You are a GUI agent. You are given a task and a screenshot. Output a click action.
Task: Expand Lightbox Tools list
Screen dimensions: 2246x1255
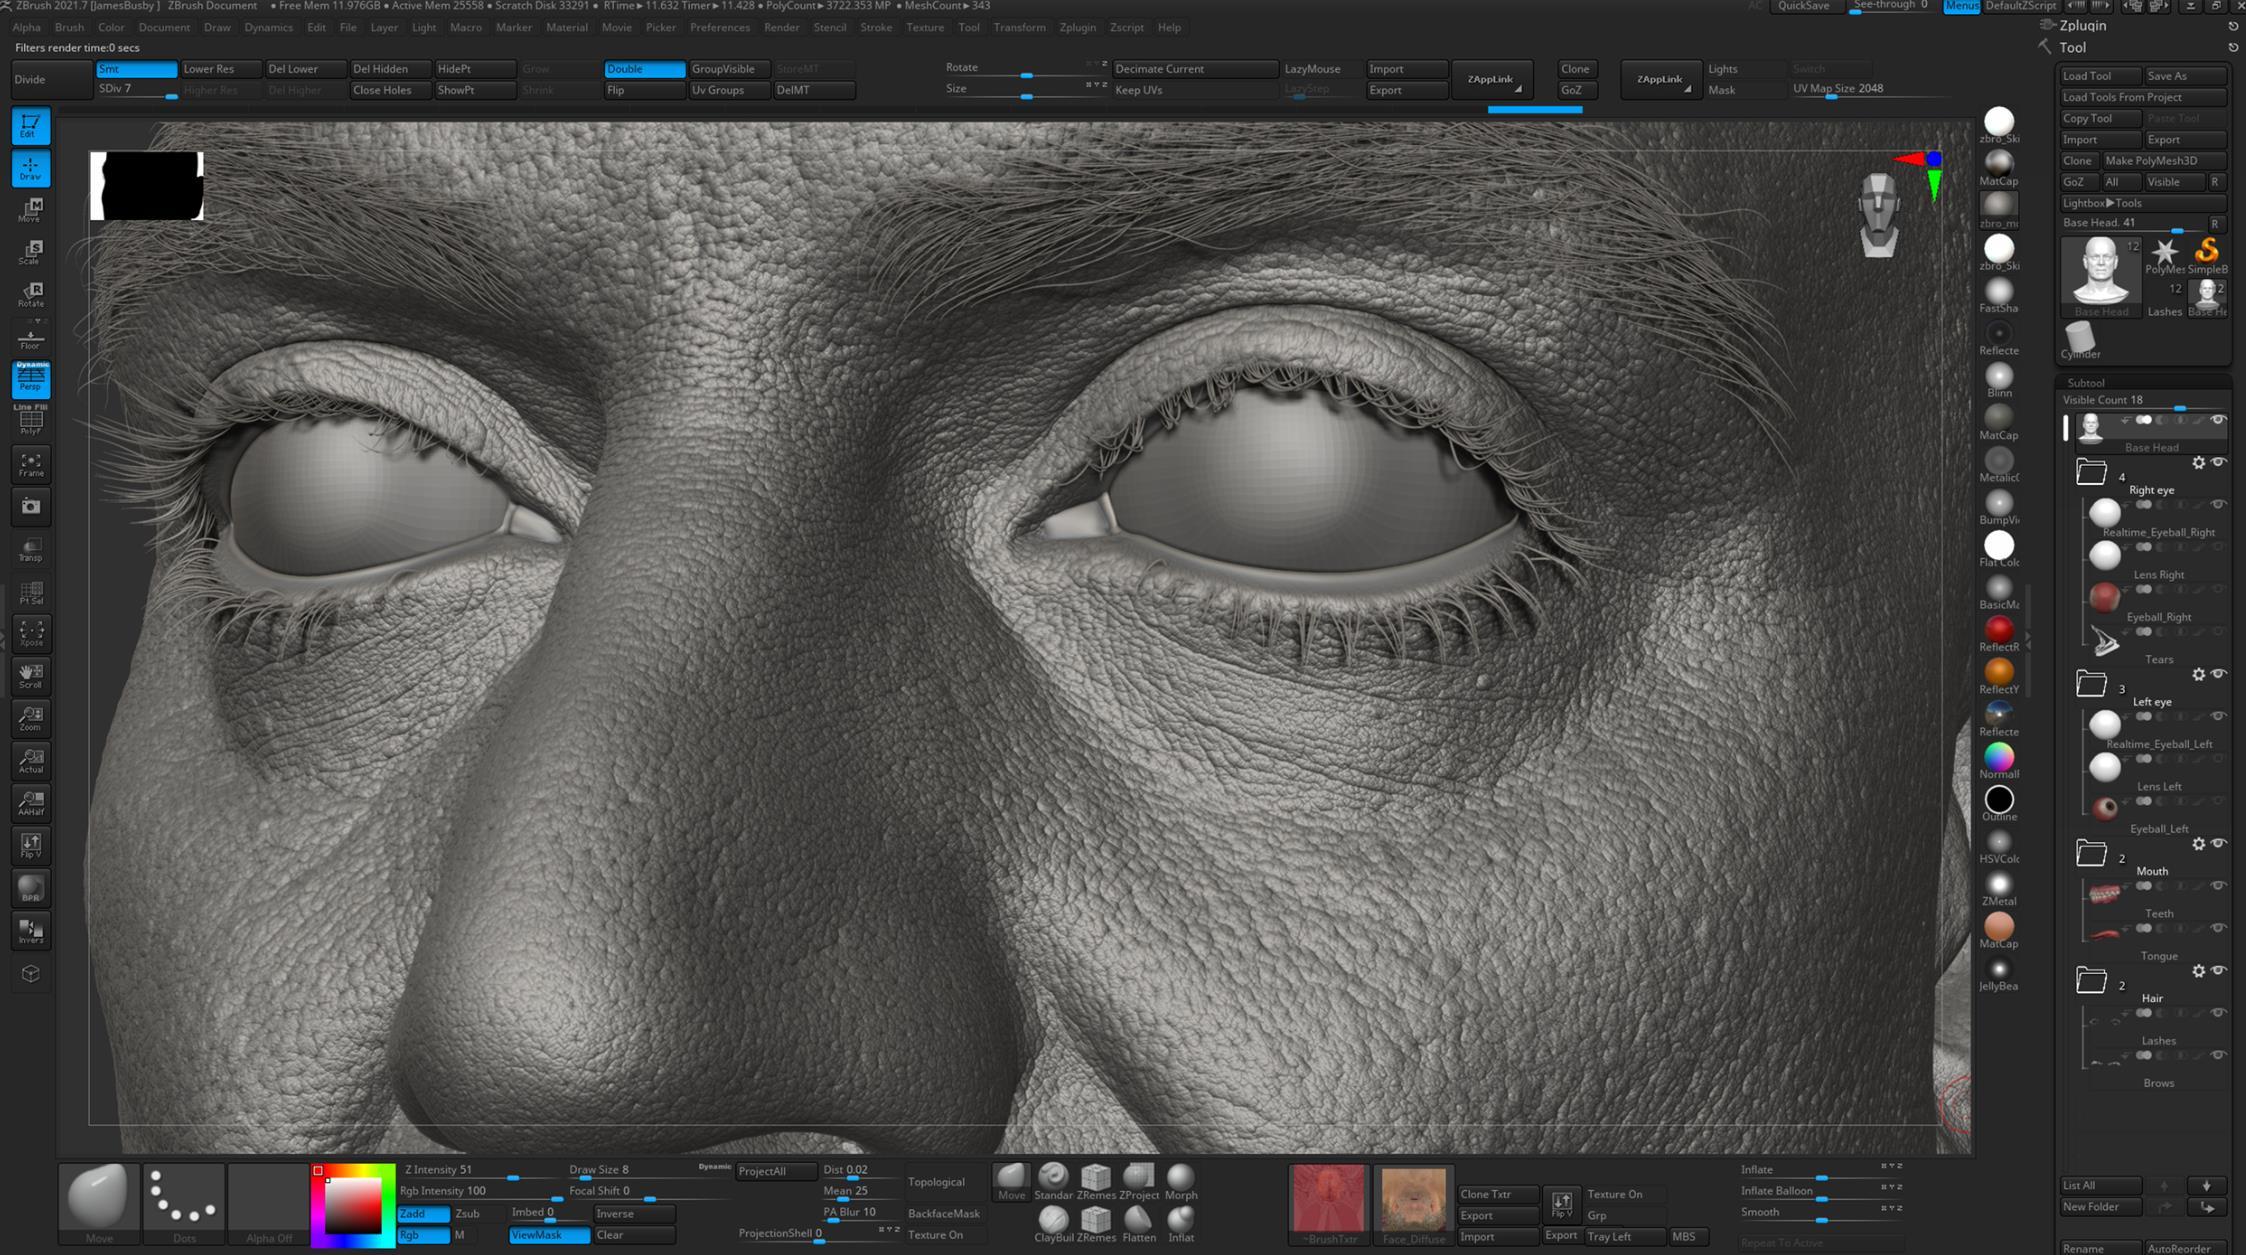click(2101, 202)
